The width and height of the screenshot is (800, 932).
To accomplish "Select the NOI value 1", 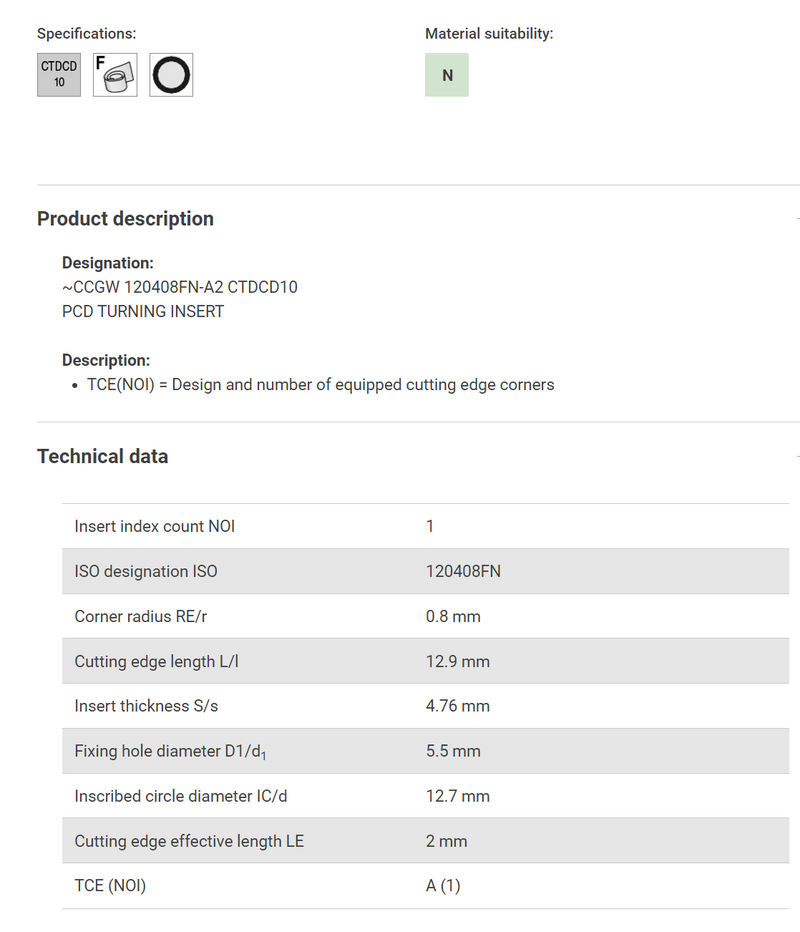I will (430, 526).
